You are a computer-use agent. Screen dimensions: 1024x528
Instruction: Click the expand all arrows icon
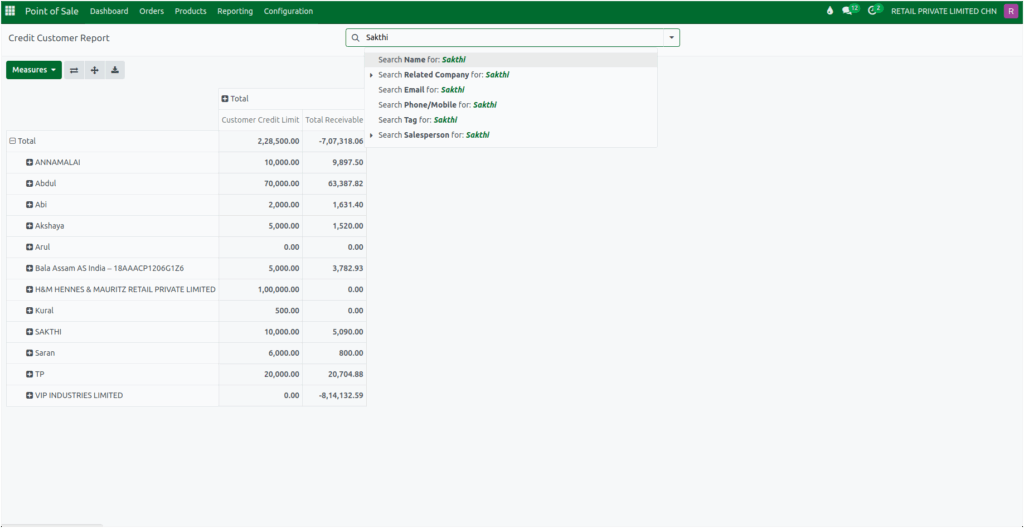point(95,70)
